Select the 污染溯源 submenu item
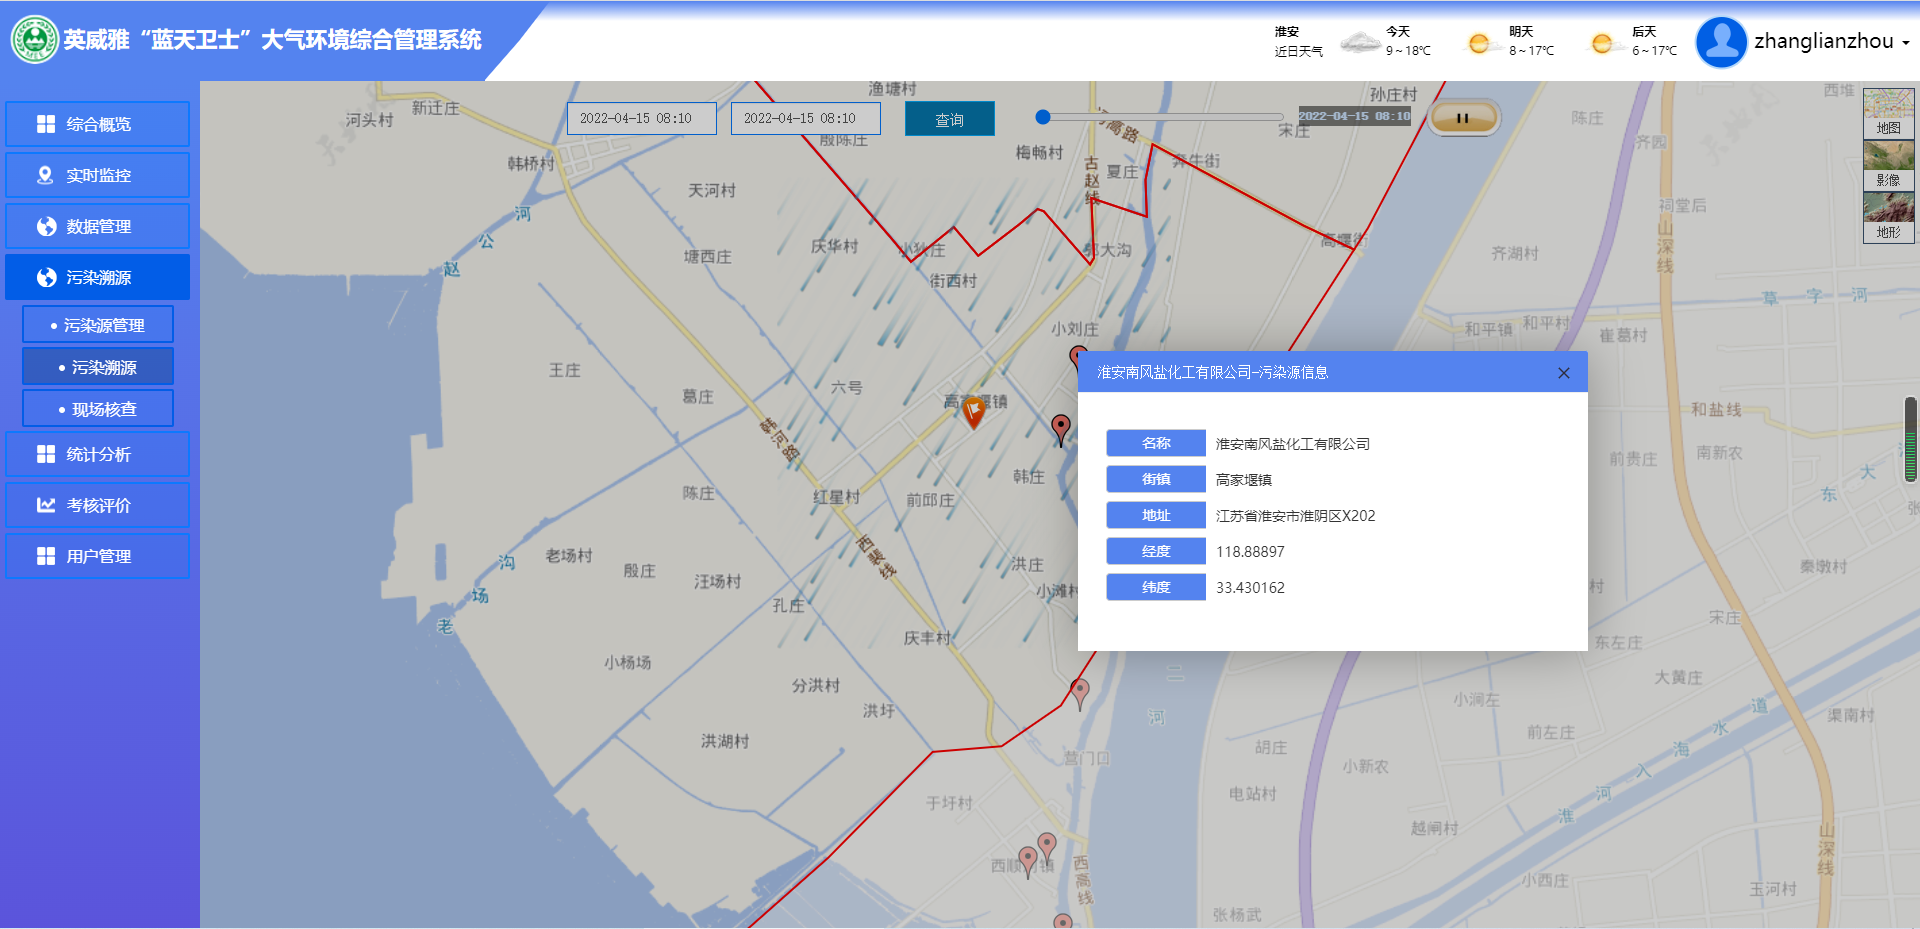The width and height of the screenshot is (1920, 929). [98, 367]
